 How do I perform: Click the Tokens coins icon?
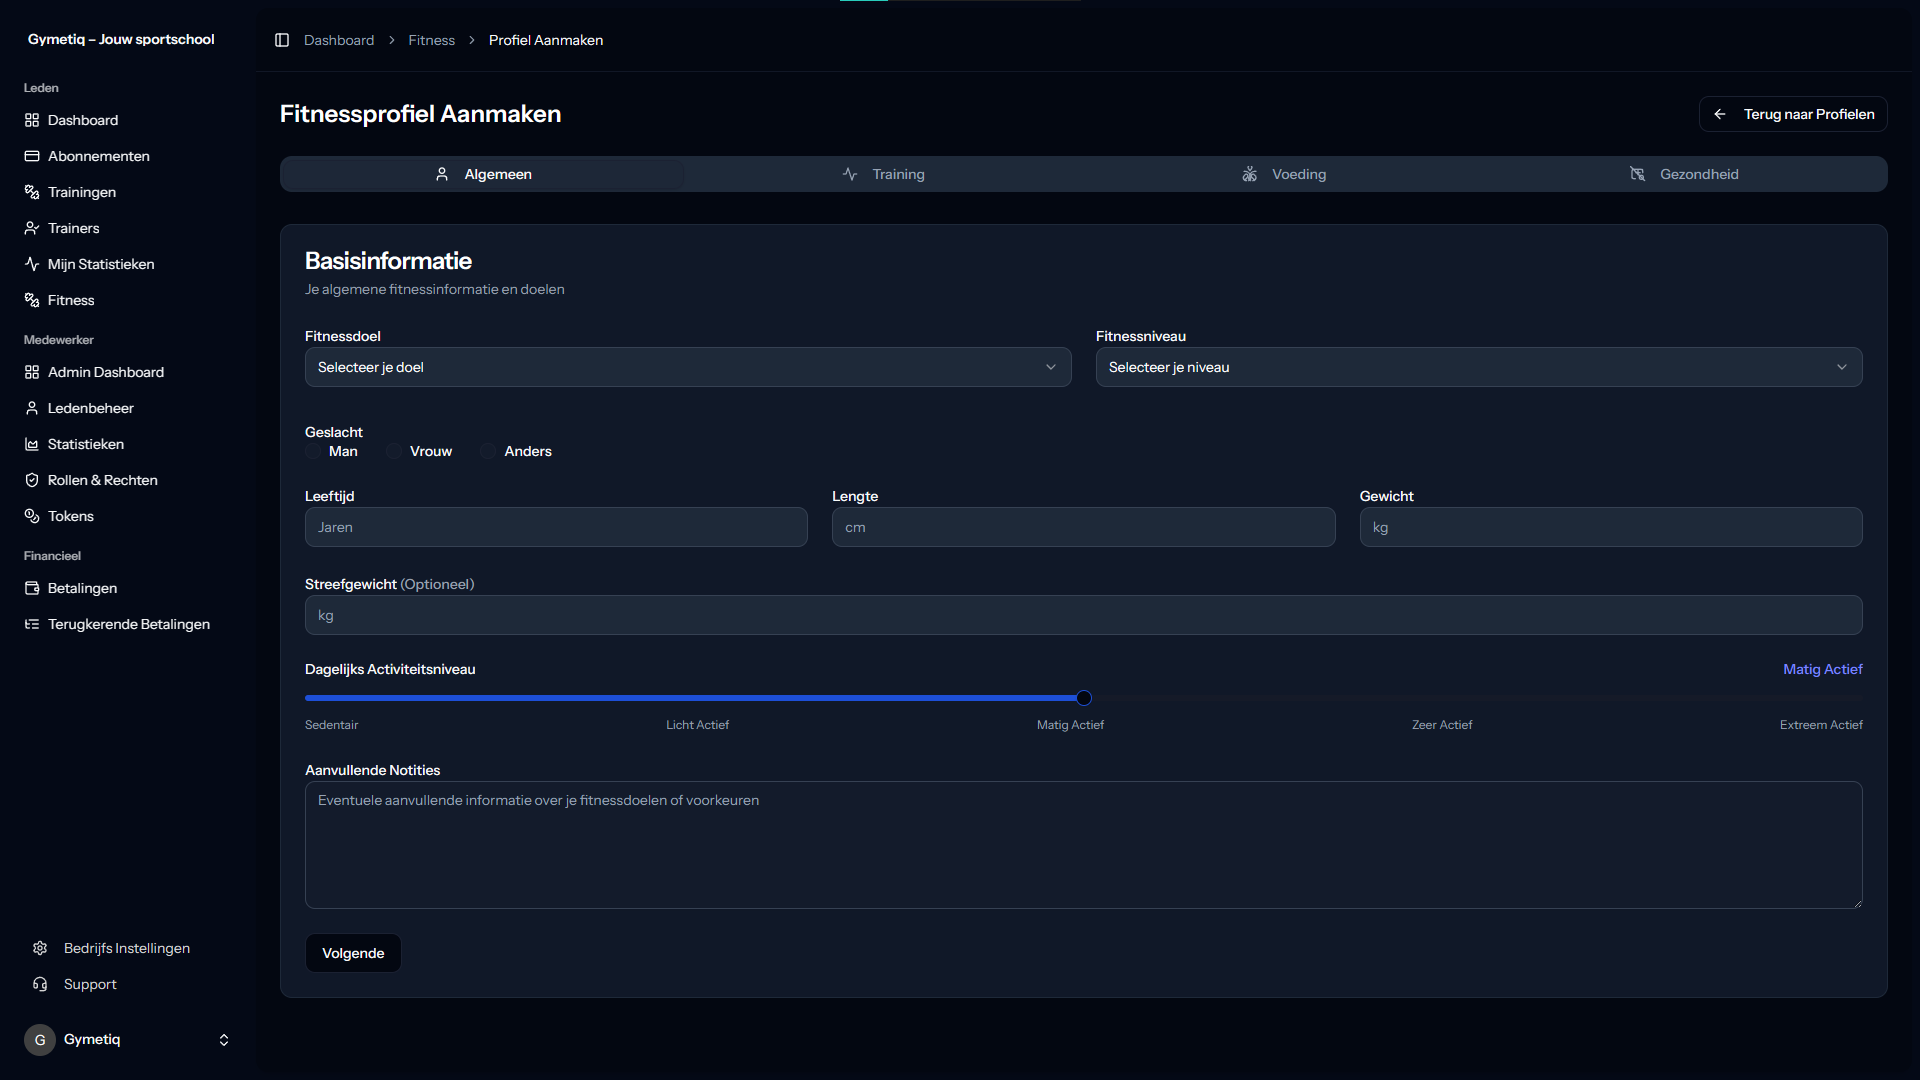32,516
